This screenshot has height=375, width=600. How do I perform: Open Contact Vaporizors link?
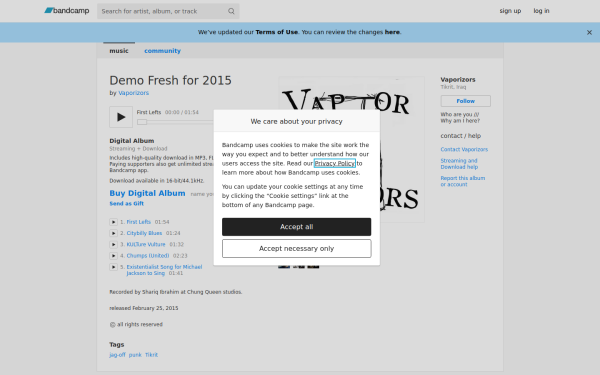click(x=464, y=149)
